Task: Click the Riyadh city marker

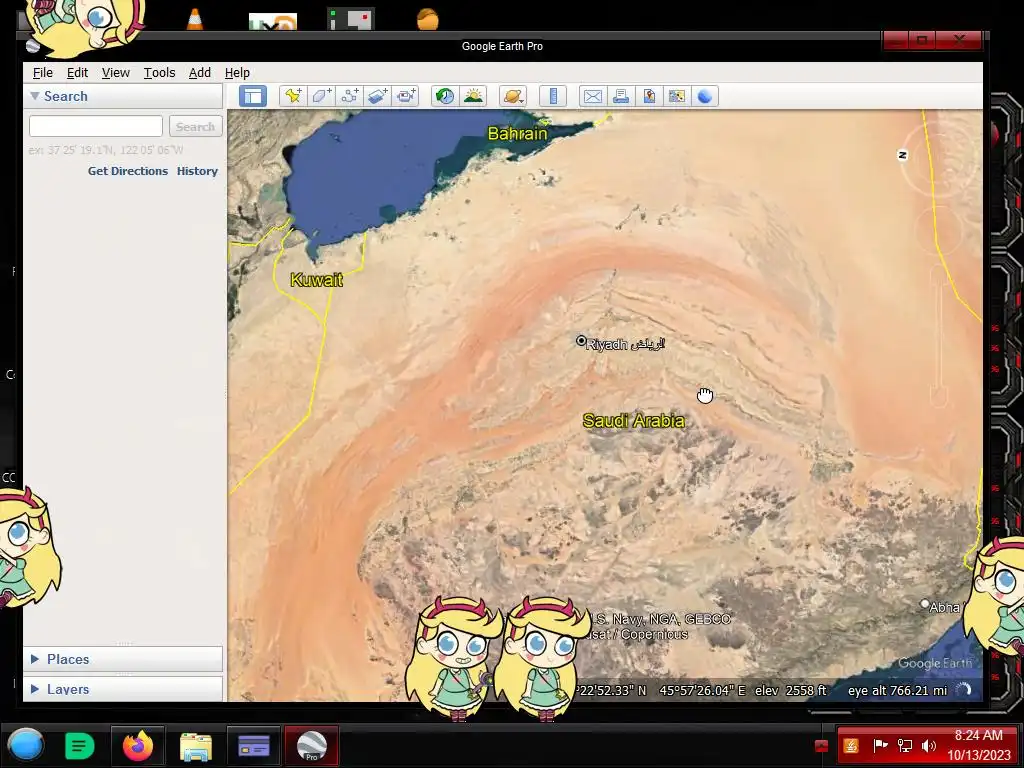Action: click(581, 341)
